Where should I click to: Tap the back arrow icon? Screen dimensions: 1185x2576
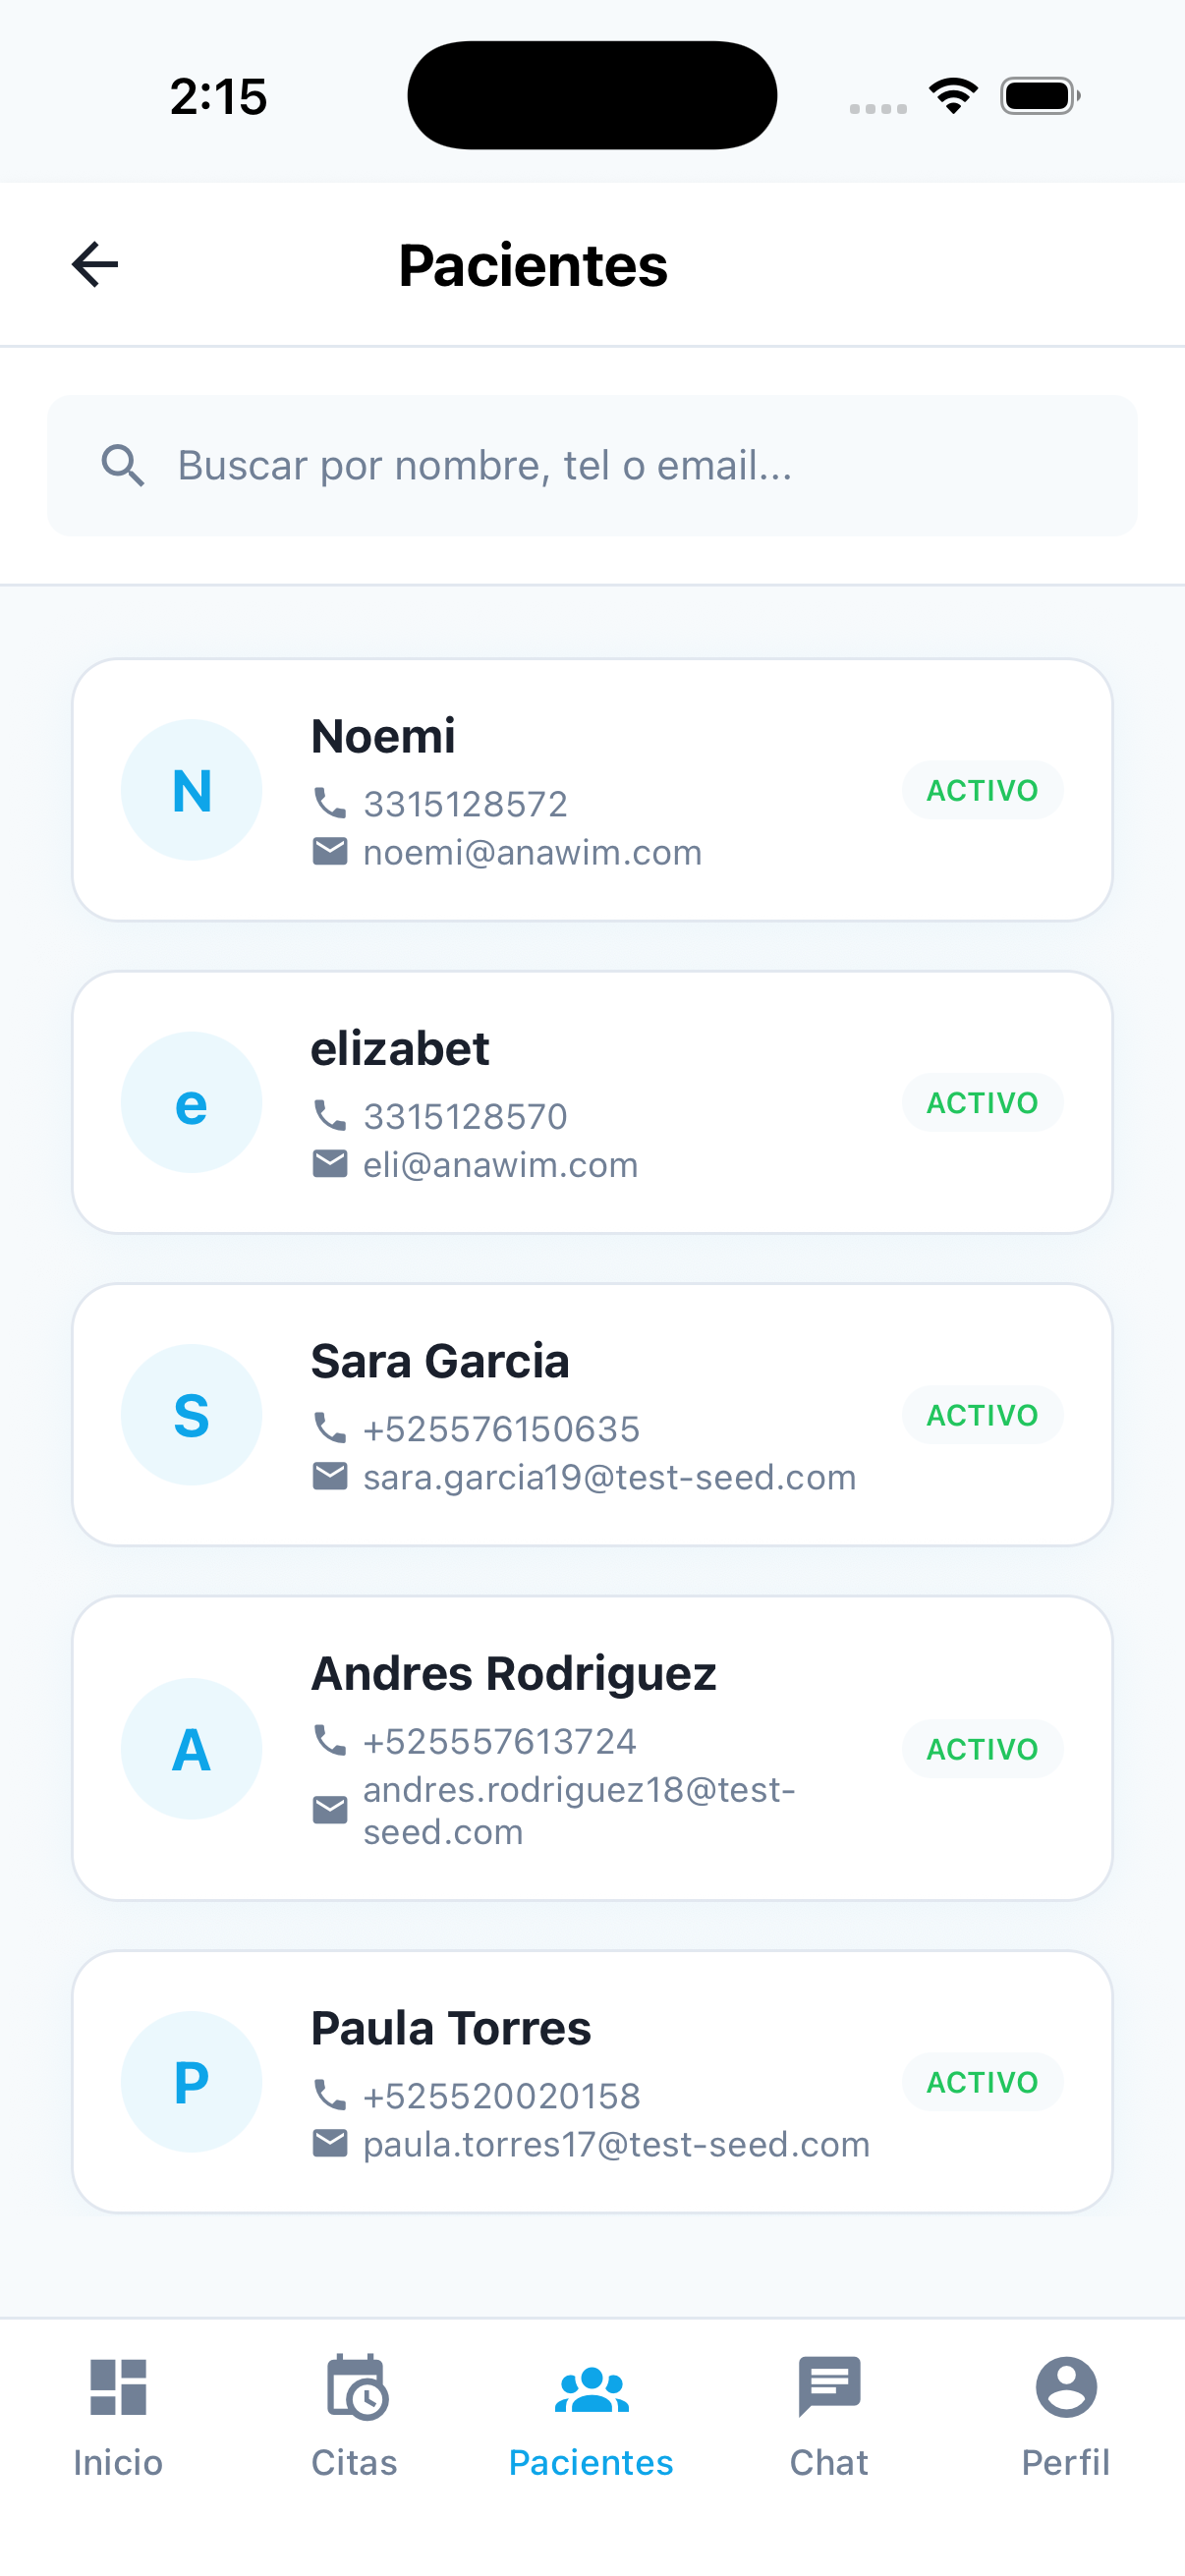pos(96,265)
